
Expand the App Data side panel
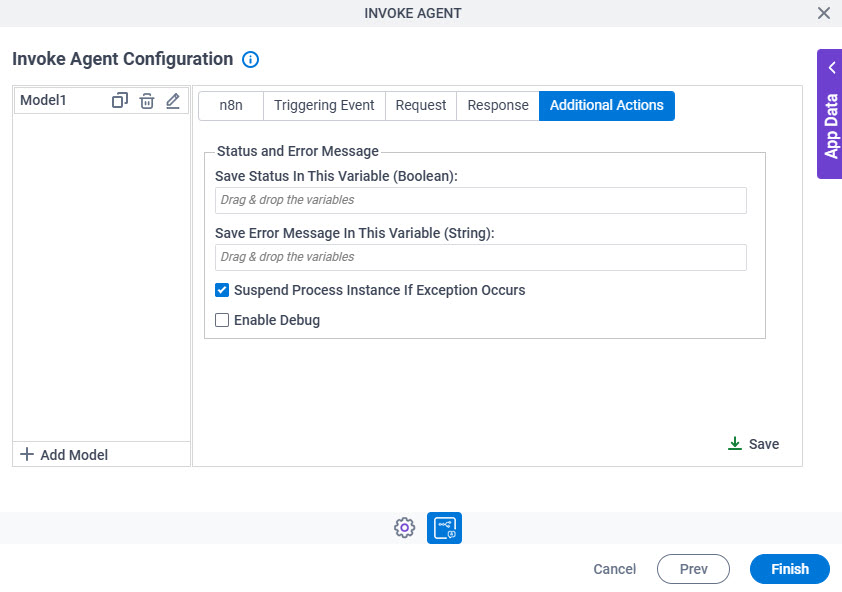830,114
